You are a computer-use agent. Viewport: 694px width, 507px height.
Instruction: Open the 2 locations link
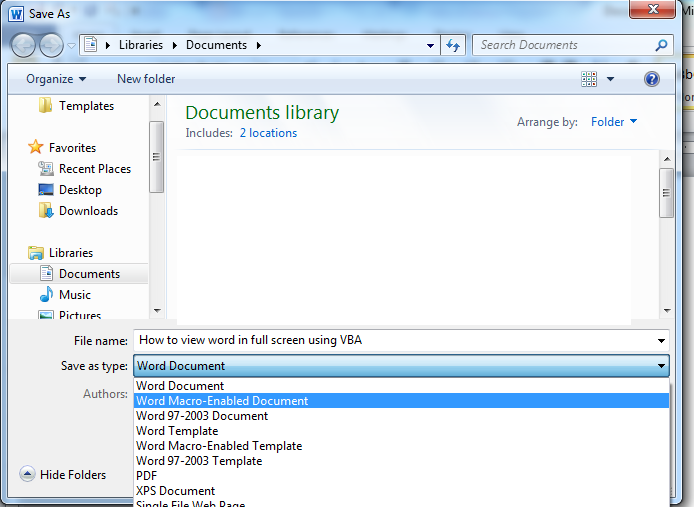click(x=268, y=133)
